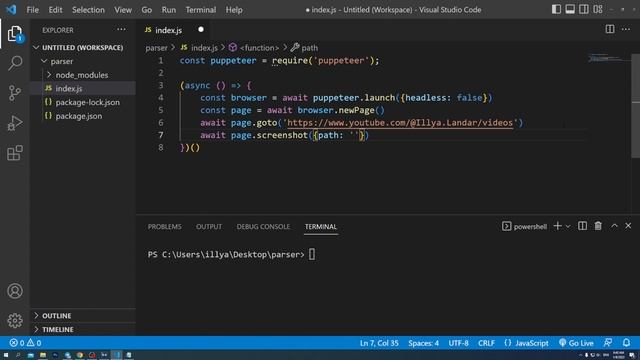The height and width of the screenshot is (360, 640).
Task: Create a new terminal with plus icon
Action: point(558,226)
